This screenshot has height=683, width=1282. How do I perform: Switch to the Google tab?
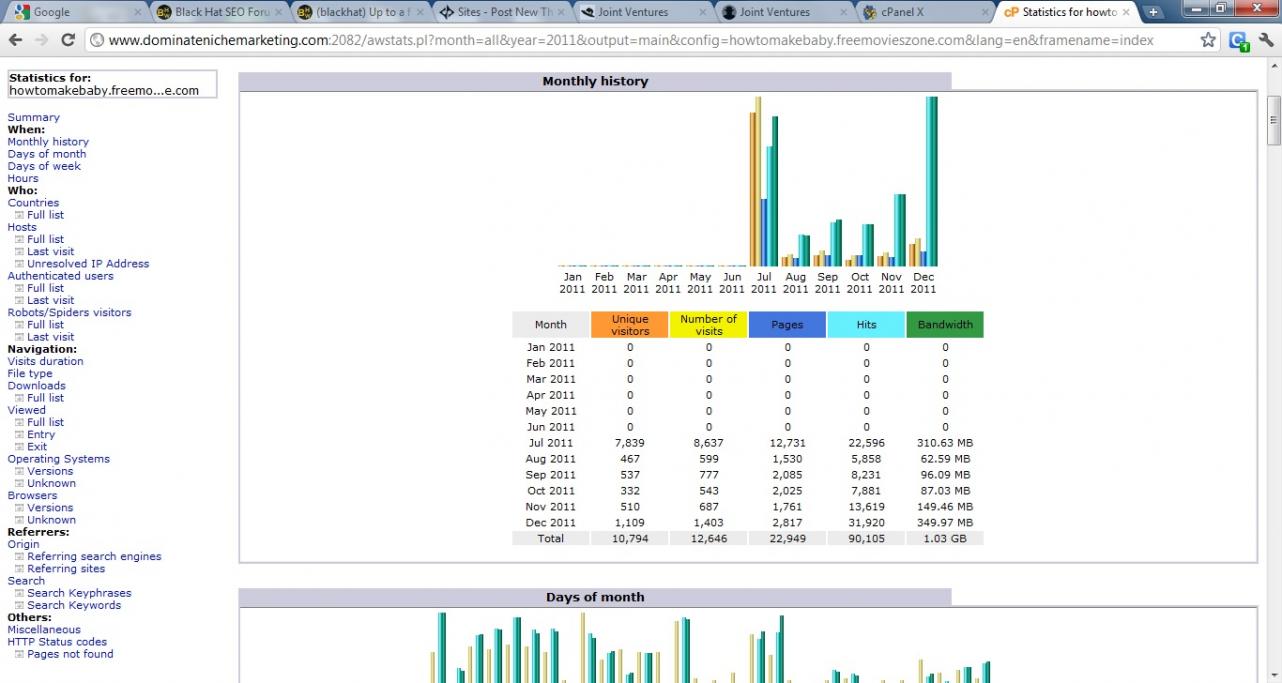[75, 13]
